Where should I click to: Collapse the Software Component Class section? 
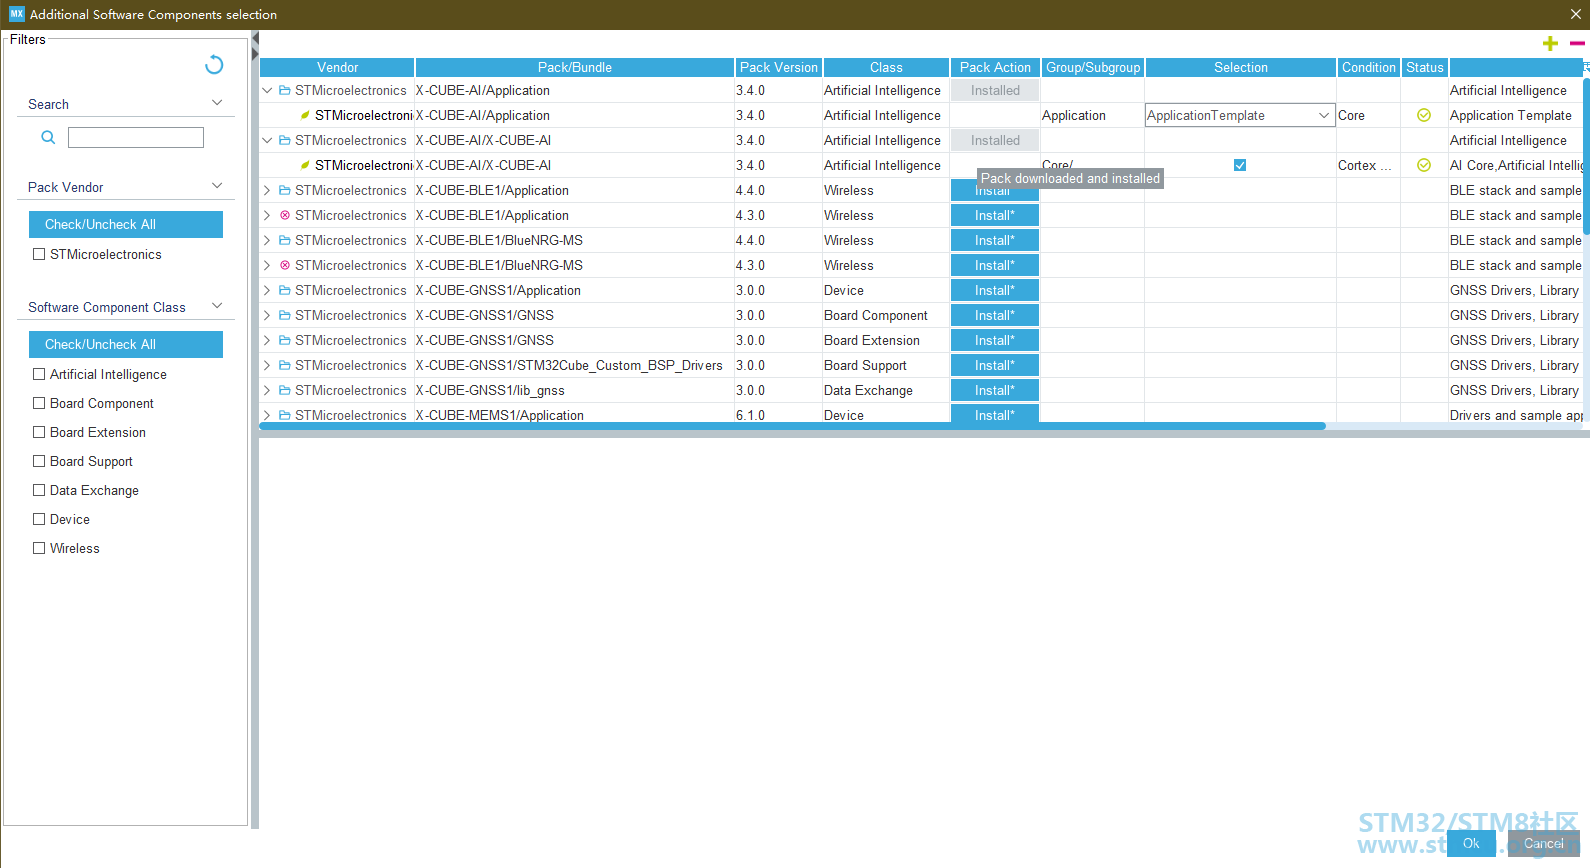coord(217,306)
